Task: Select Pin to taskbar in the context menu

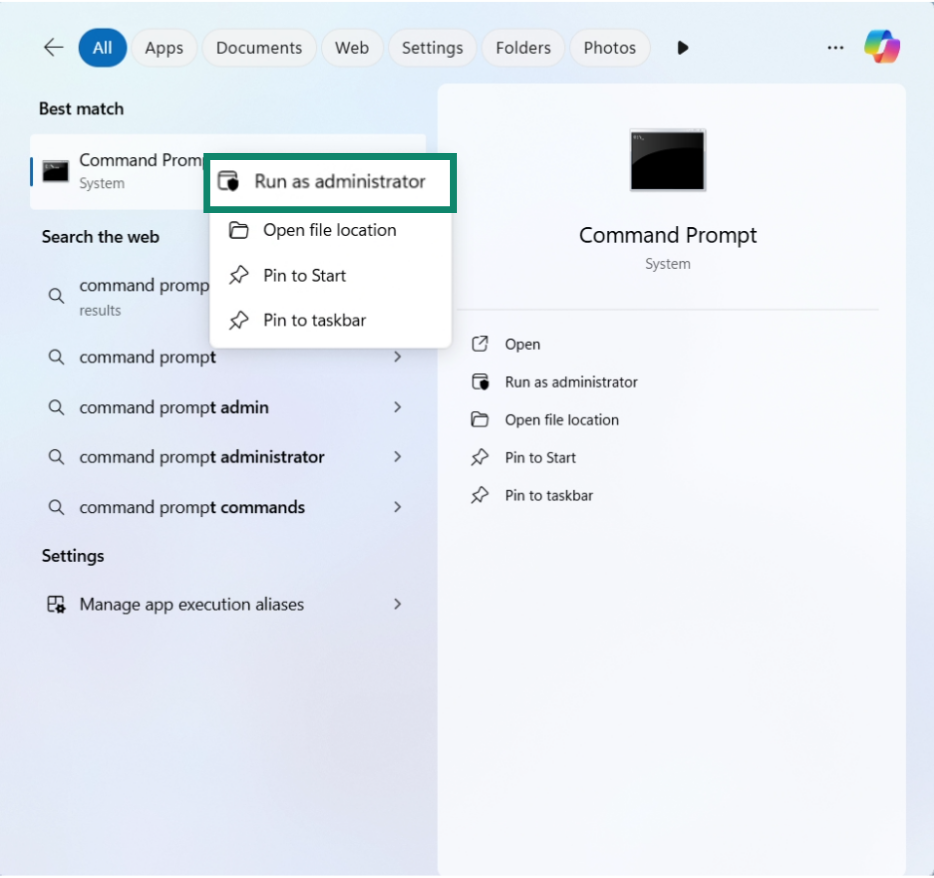Action: point(314,320)
